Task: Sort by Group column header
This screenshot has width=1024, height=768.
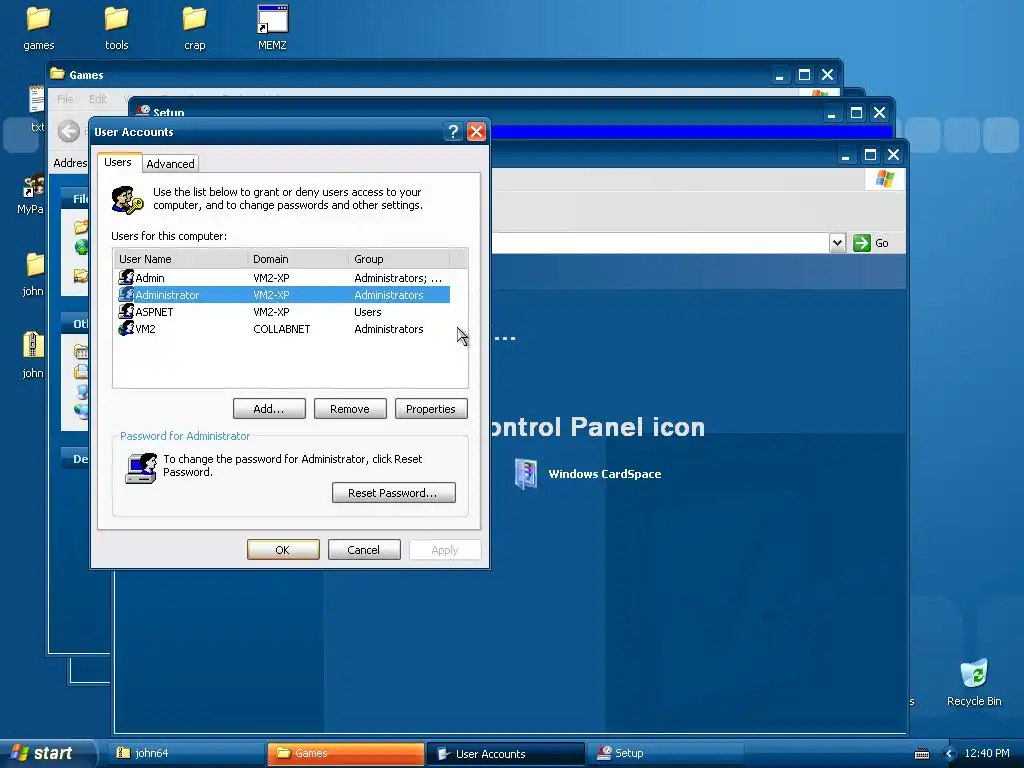Action: click(x=399, y=259)
